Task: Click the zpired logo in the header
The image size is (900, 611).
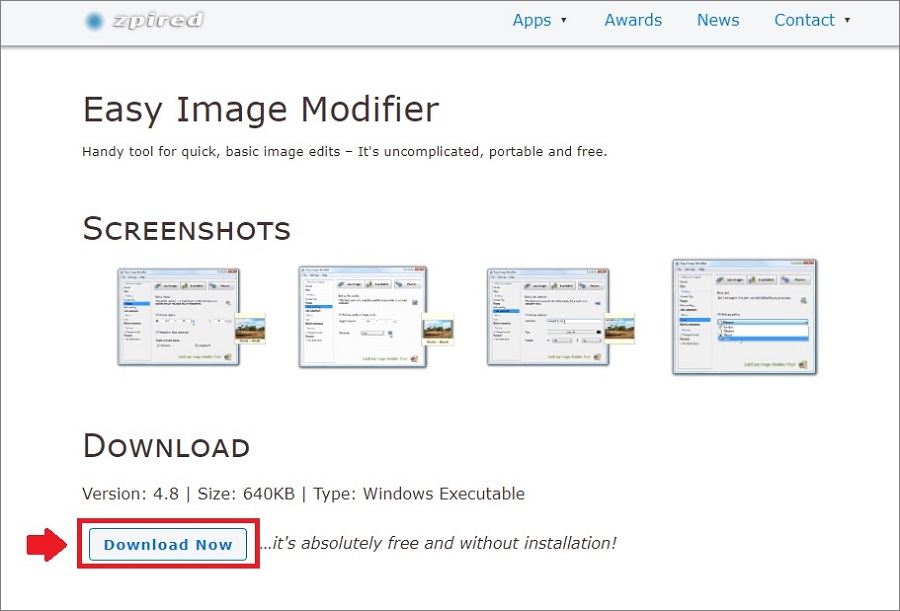Action: tap(144, 21)
